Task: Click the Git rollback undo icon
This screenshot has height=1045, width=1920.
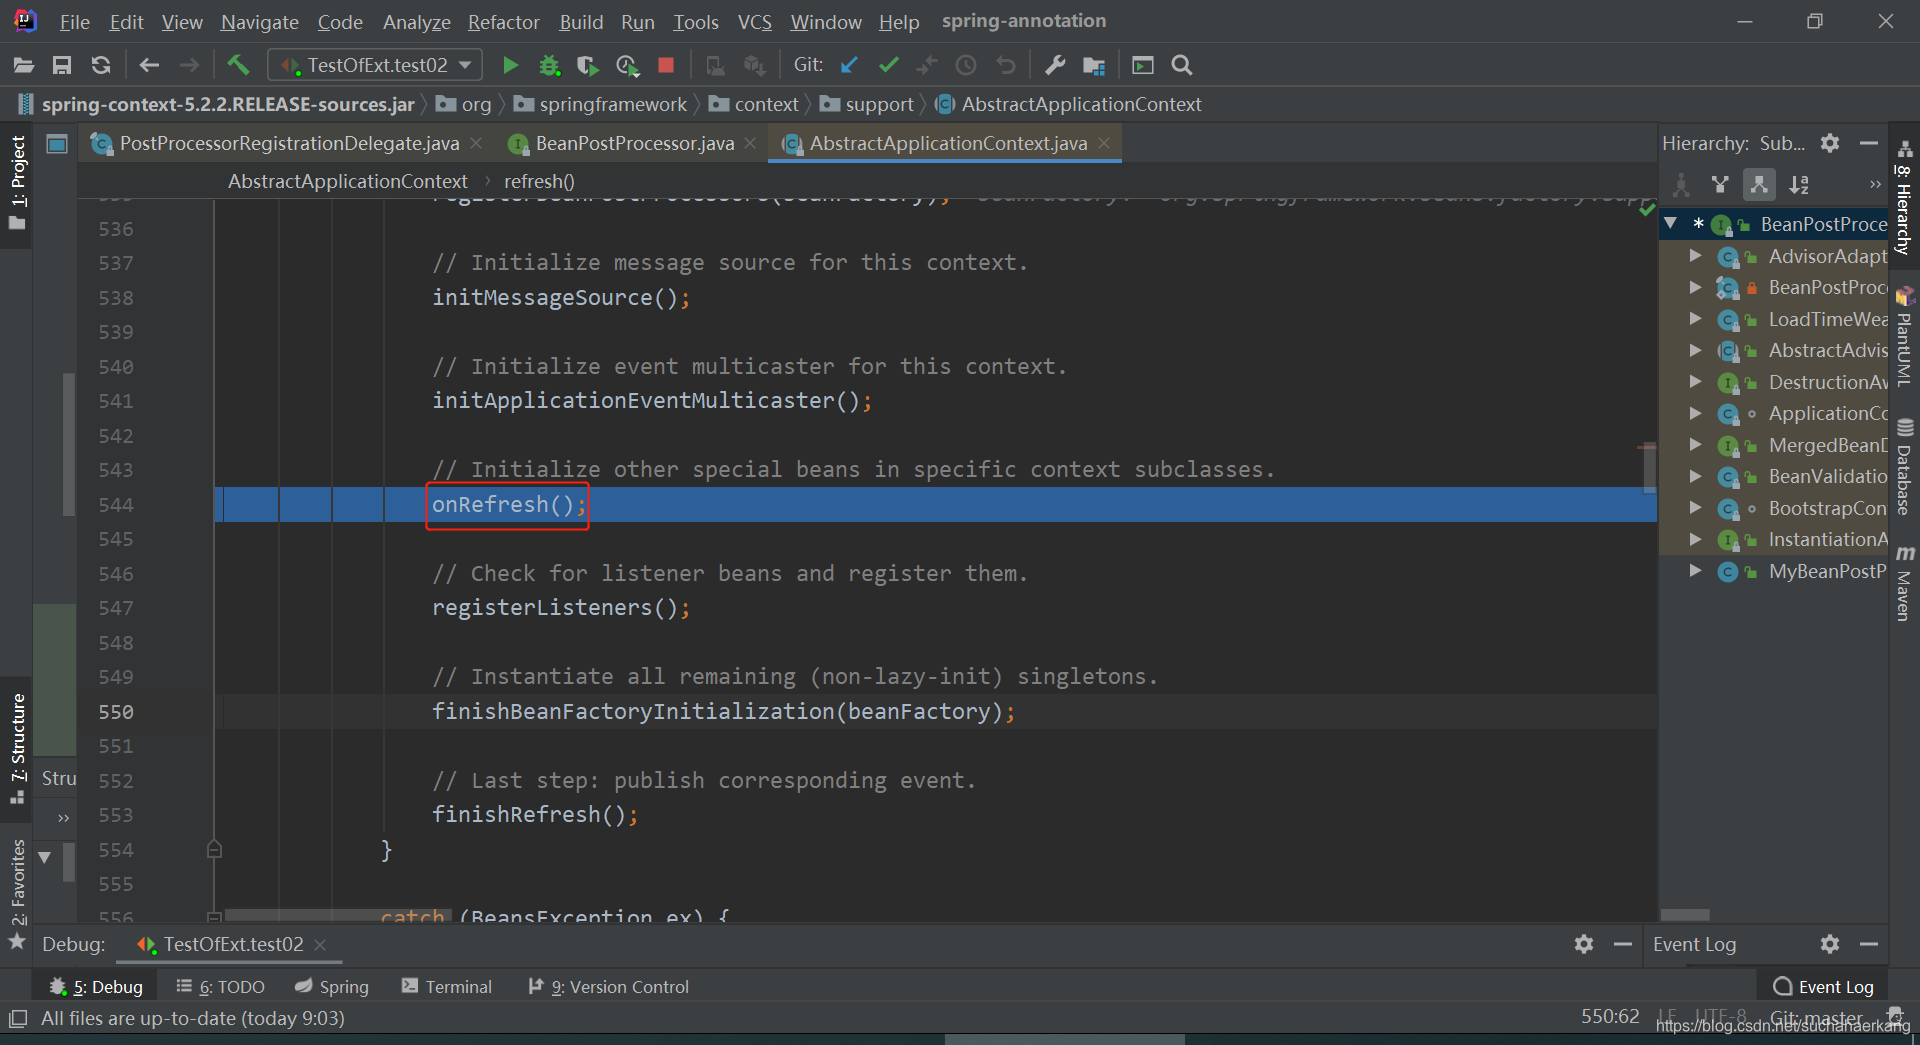Action: click(x=1005, y=66)
